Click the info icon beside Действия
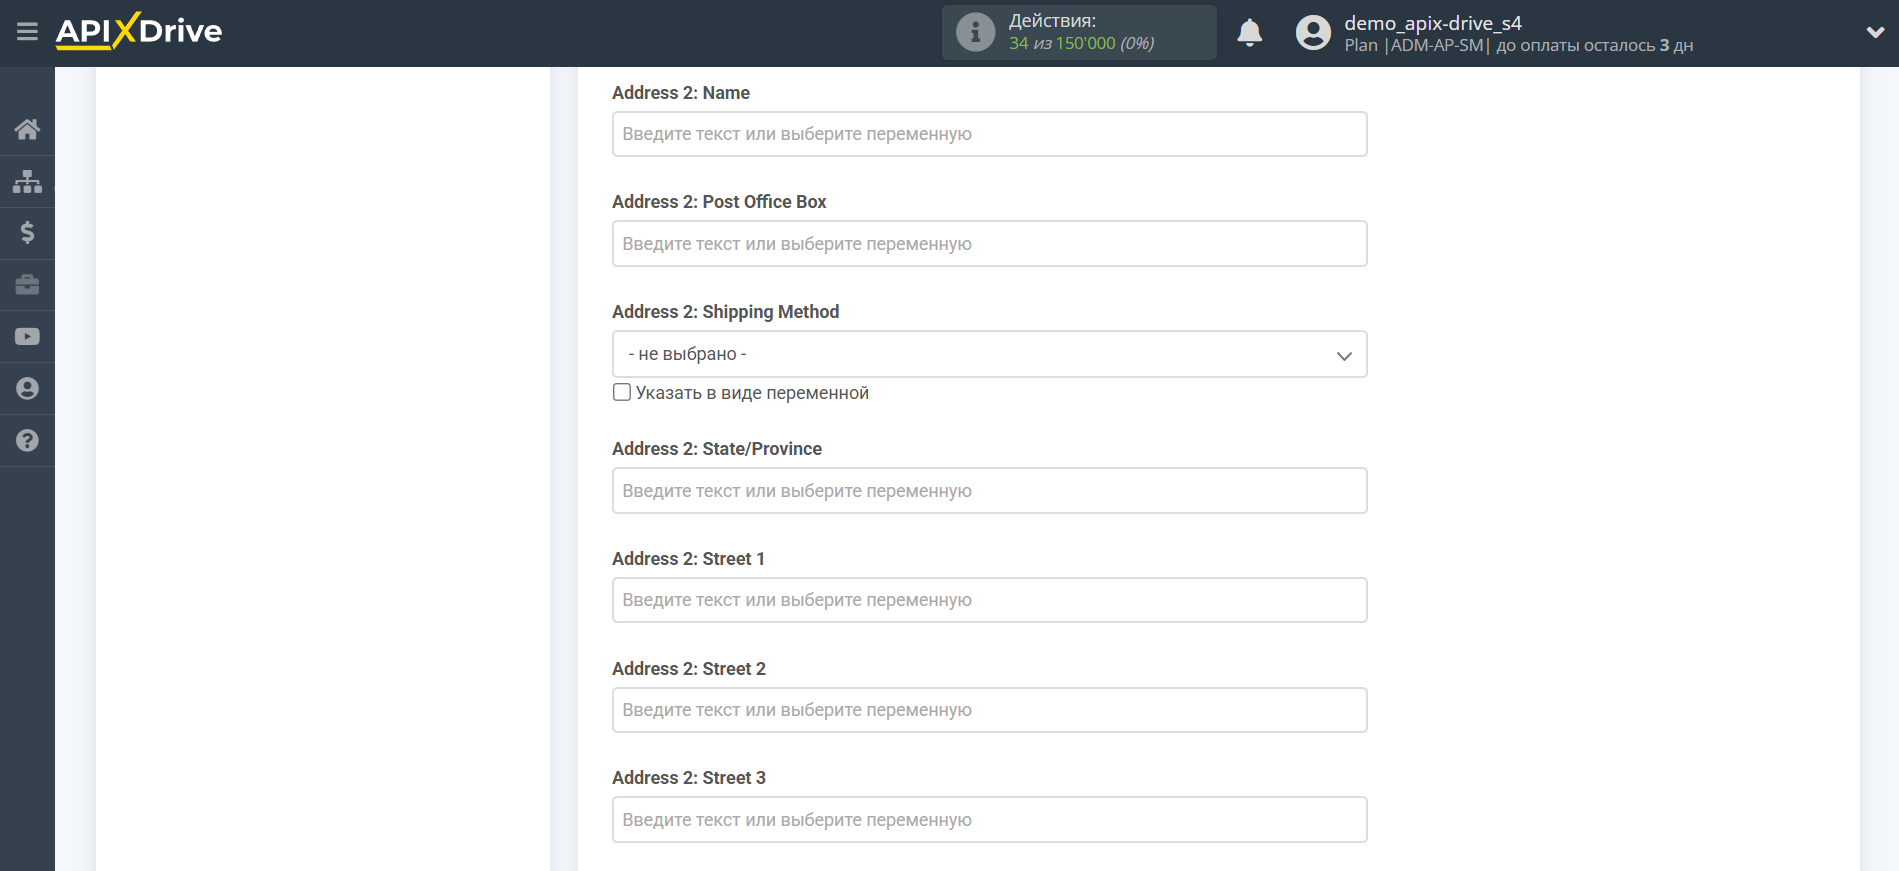This screenshot has width=1899, height=871. click(x=975, y=32)
